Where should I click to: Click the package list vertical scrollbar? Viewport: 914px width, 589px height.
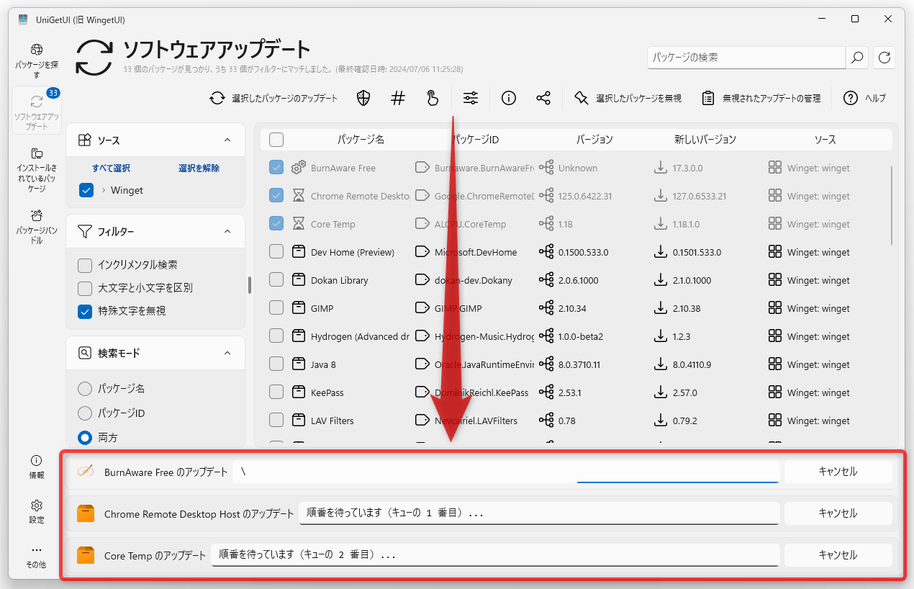click(x=891, y=205)
